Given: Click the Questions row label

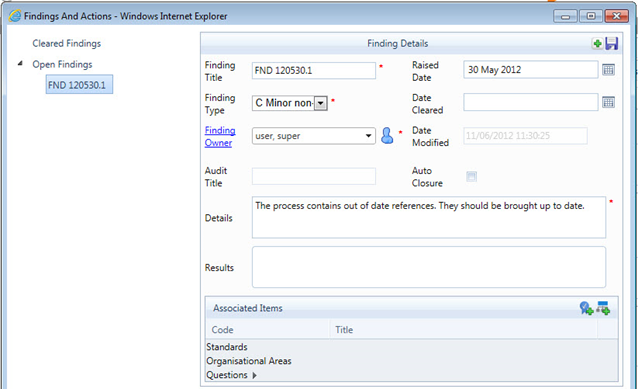Looking at the screenshot, I should click(227, 375).
